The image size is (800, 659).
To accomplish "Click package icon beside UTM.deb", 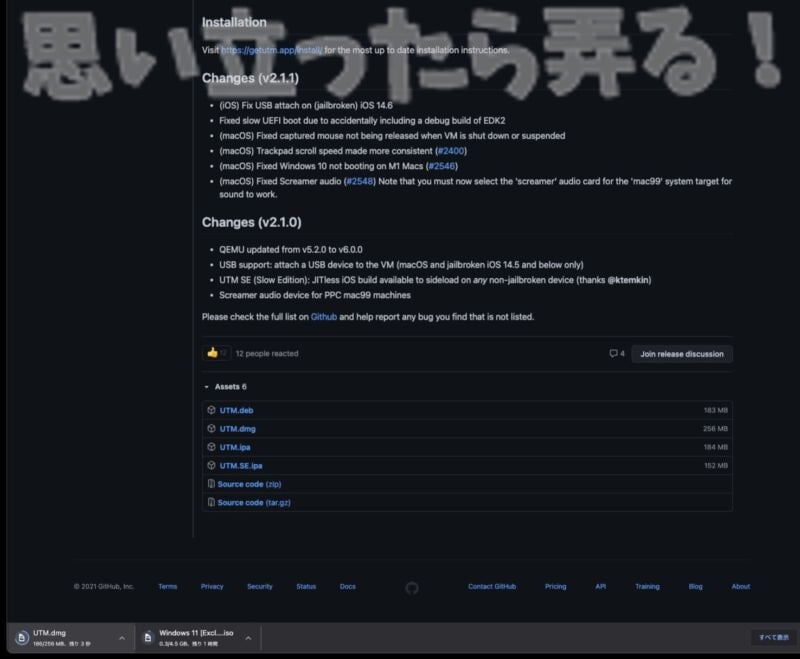I will click(x=211, y=410).
